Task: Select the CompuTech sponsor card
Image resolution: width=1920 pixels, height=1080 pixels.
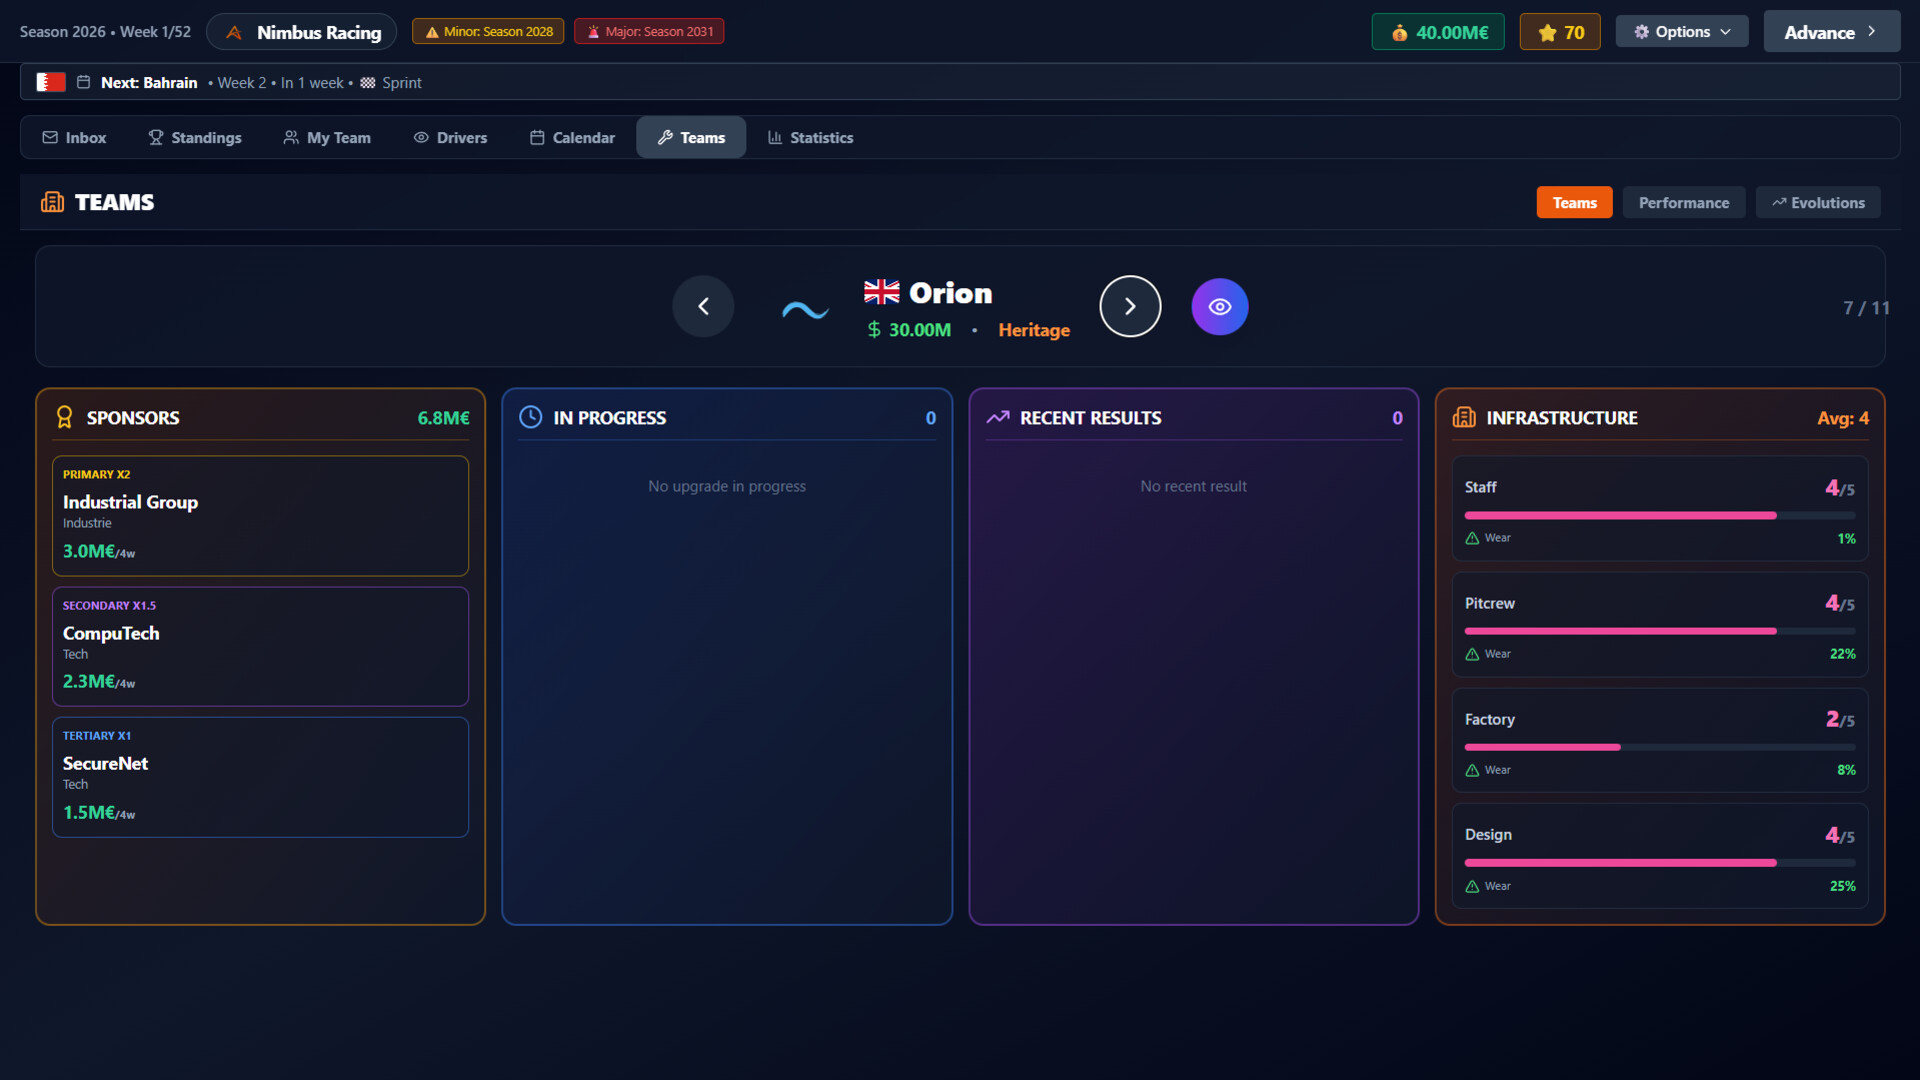Action: tap(260, 645)
